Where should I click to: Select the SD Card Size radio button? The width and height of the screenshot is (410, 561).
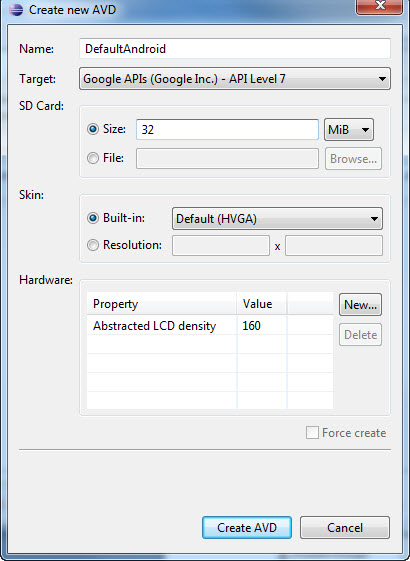(x=93, y=129)
